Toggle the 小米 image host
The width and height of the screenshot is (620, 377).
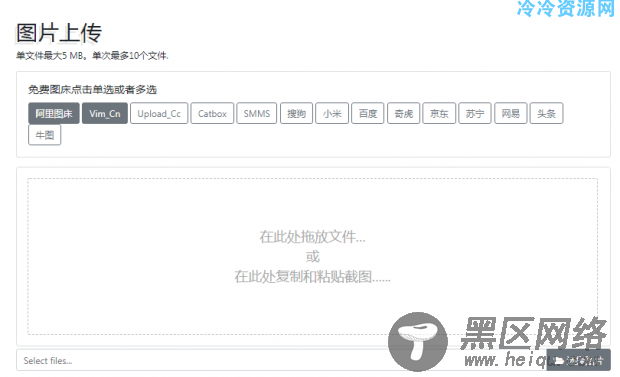coord(332,114)
